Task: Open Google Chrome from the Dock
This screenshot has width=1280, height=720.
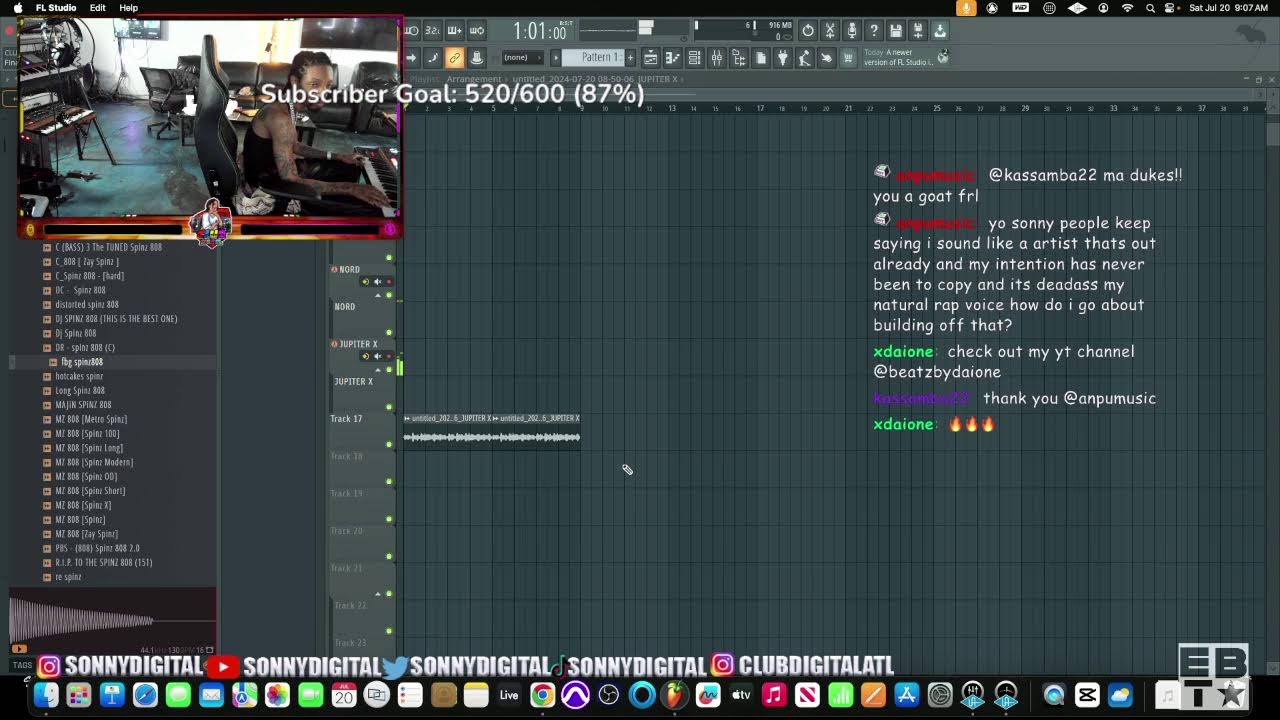Action: (542, 695)
